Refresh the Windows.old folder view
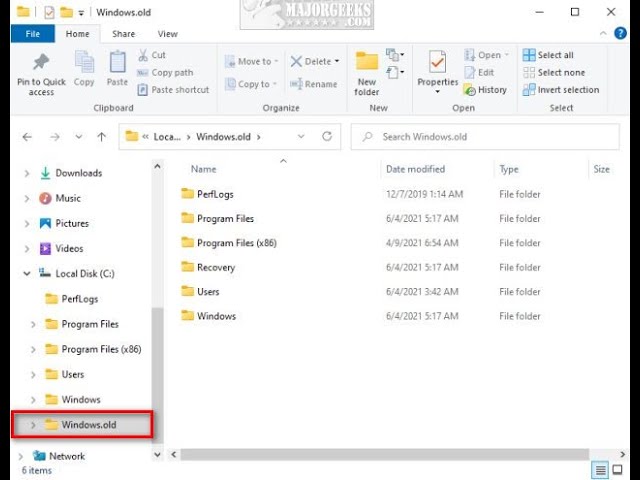 (327, 136)
